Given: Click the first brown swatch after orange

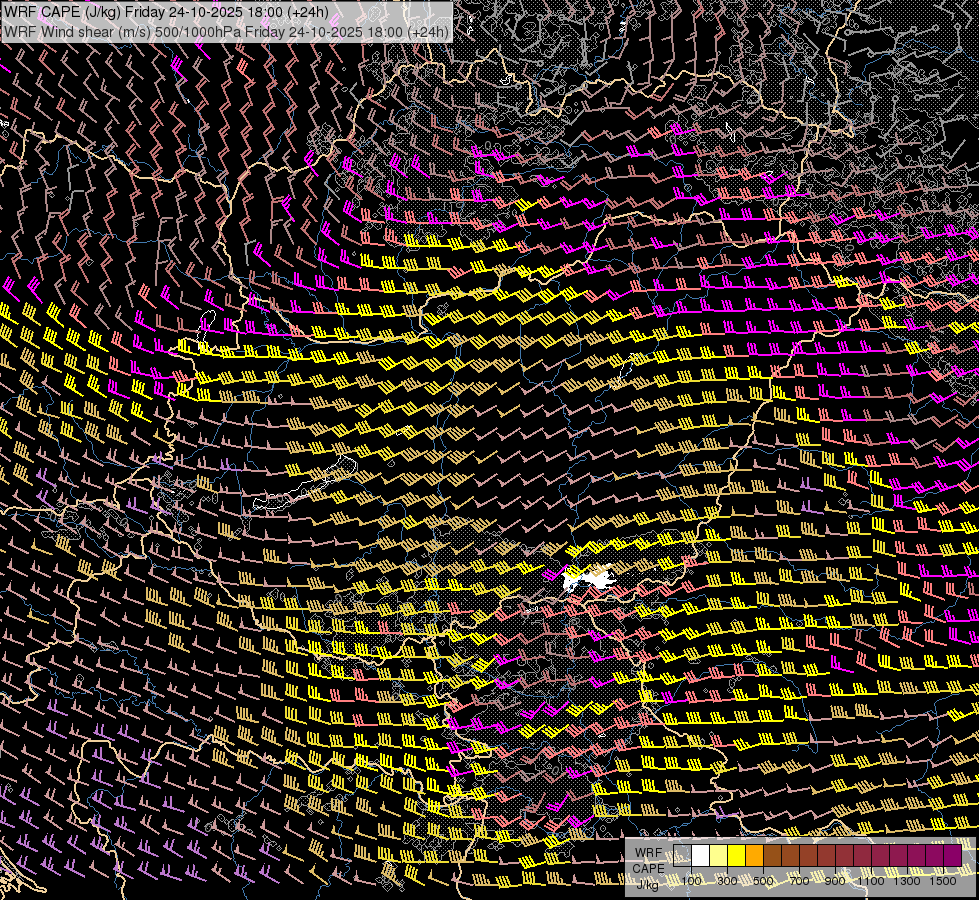Looking at the screenshot, I should [773, 856].
